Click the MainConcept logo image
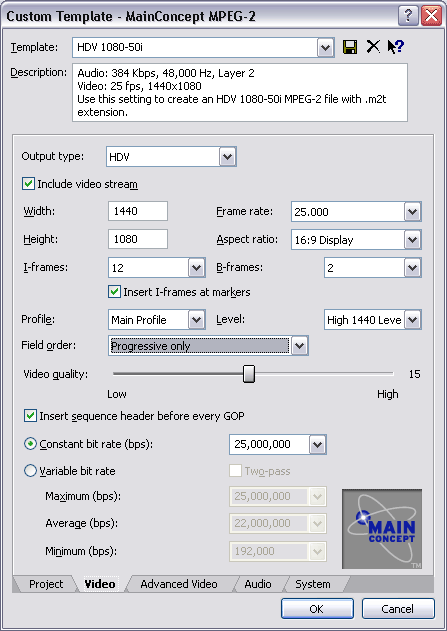Screen dimensions: 447x631 click(x=382, y=529)
